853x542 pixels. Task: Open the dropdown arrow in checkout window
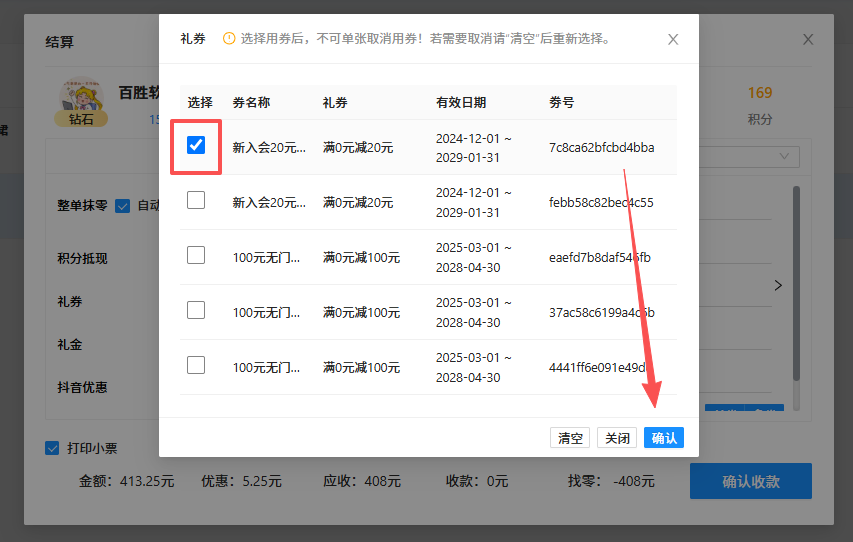[784, 157]
